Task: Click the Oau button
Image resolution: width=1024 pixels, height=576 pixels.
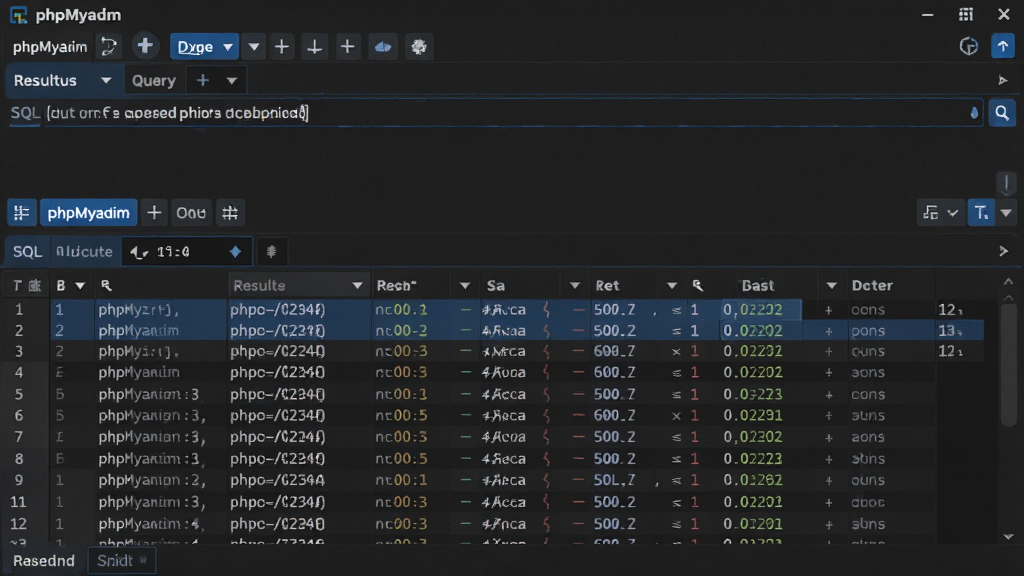Action: point(191,213)
